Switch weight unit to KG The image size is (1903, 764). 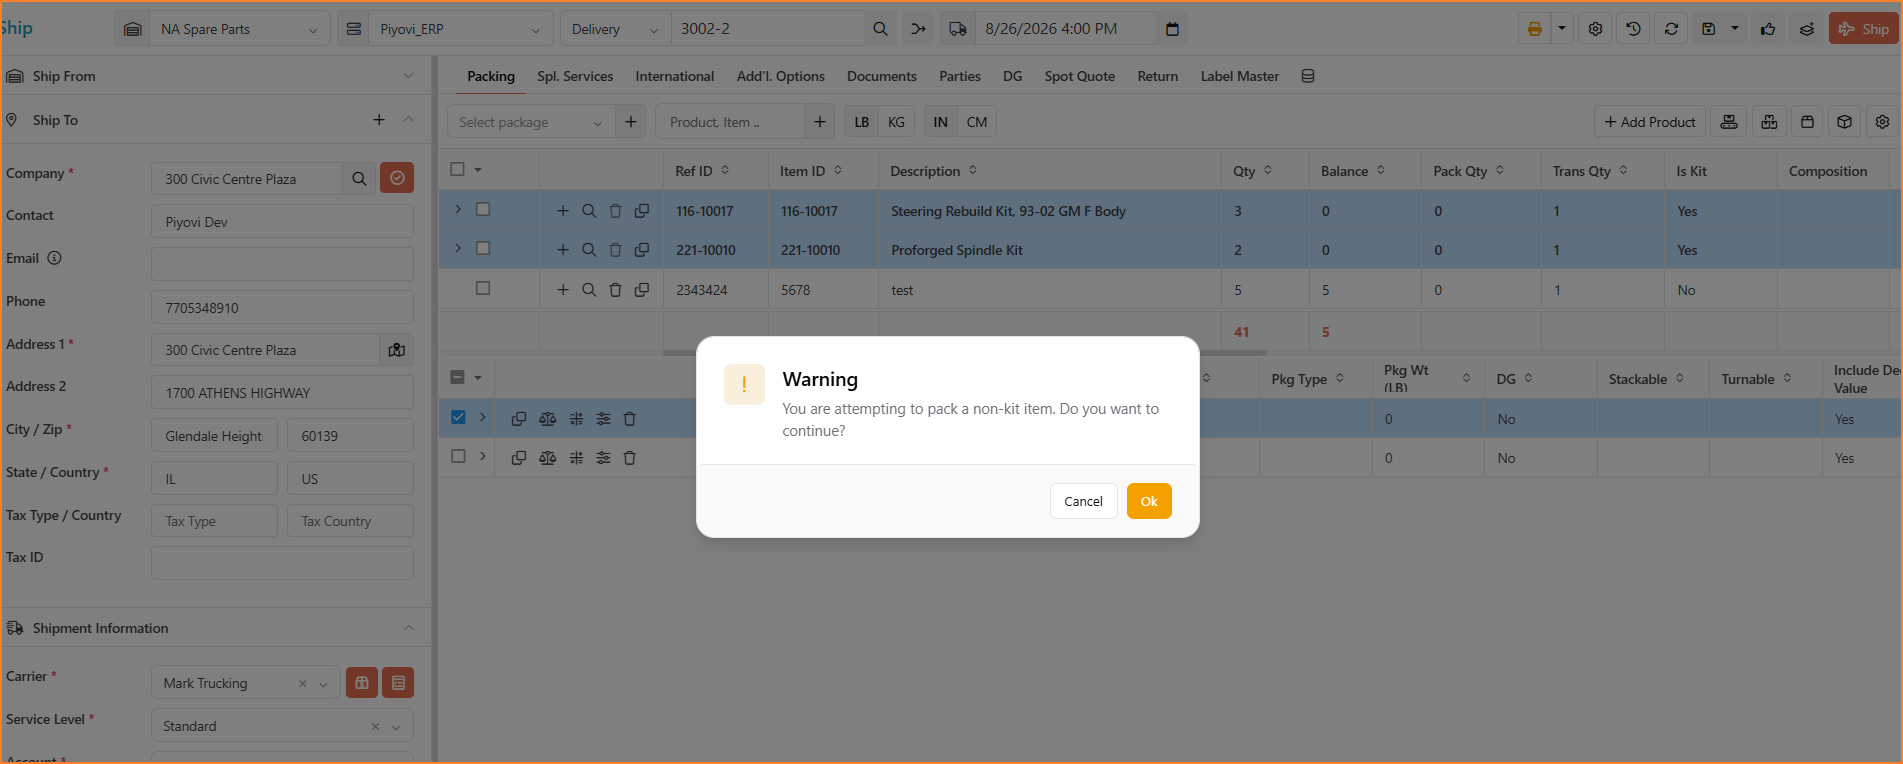(x=896, y=122)
